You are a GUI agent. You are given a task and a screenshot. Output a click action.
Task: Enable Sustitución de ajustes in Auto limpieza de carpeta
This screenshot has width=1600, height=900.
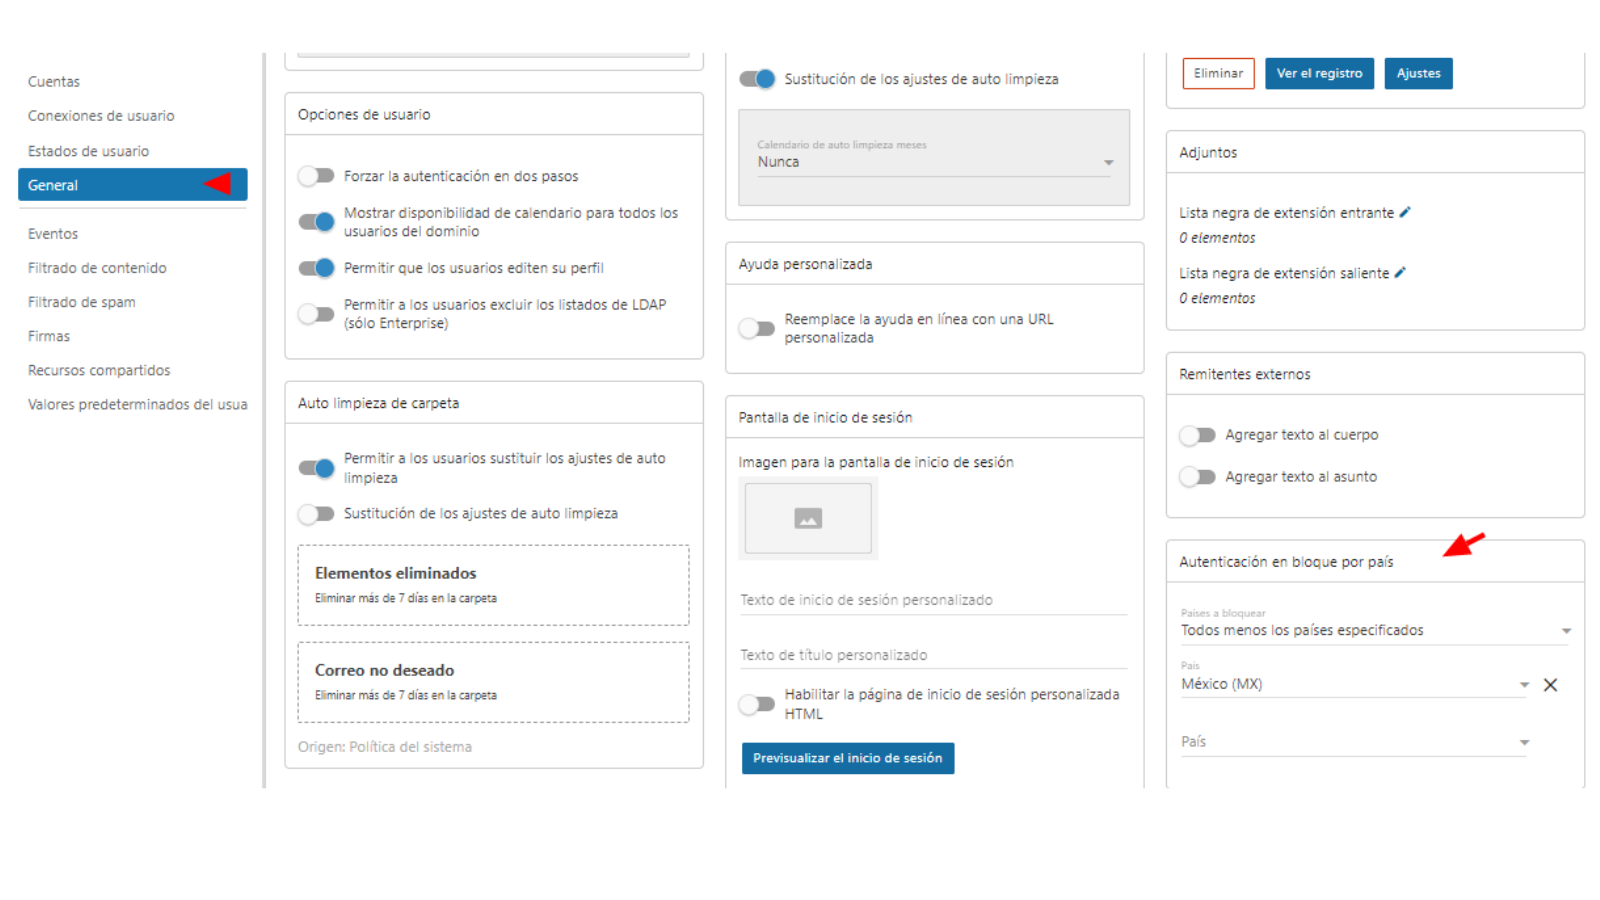coord(316,514)
